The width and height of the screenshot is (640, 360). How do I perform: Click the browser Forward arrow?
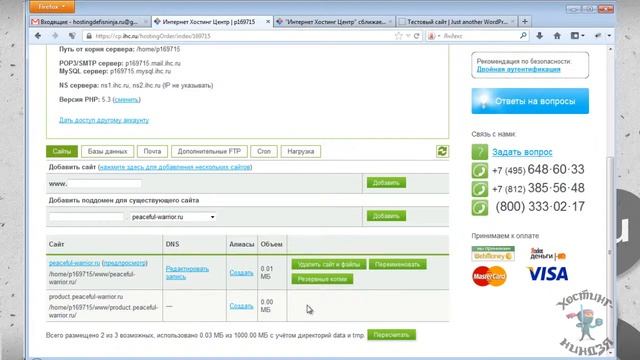coord(55,36)
